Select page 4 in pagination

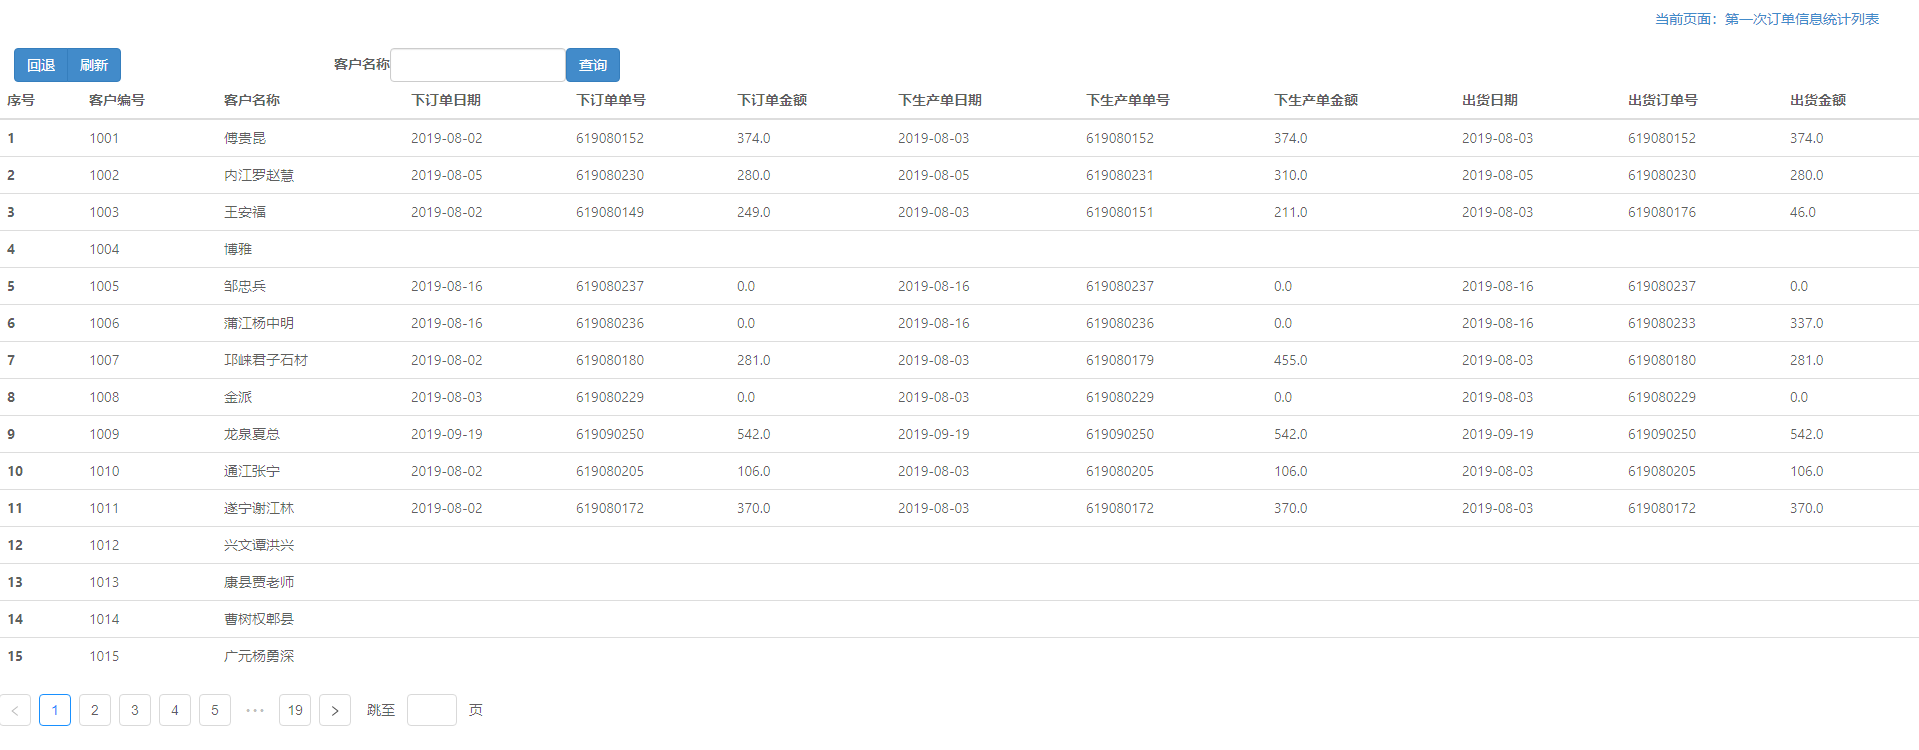click(x=175, y=710)
